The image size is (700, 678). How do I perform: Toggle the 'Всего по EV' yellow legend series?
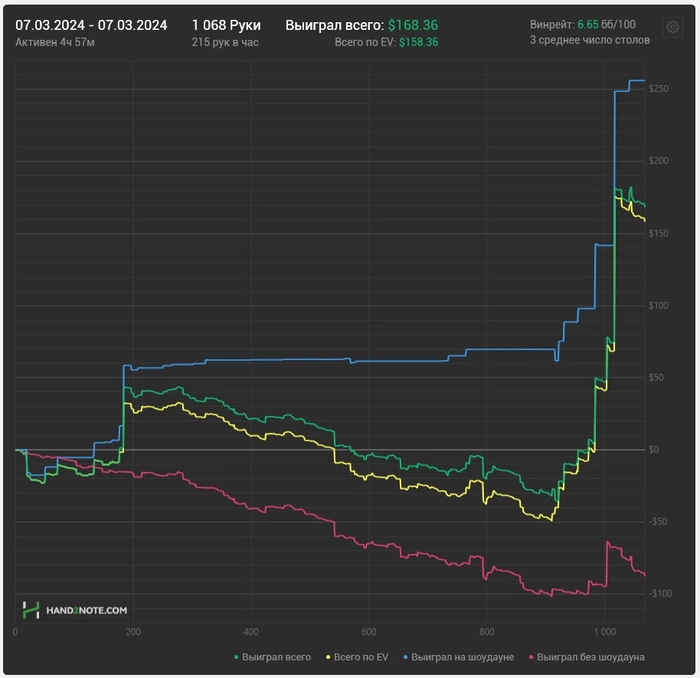pos(357,657)
